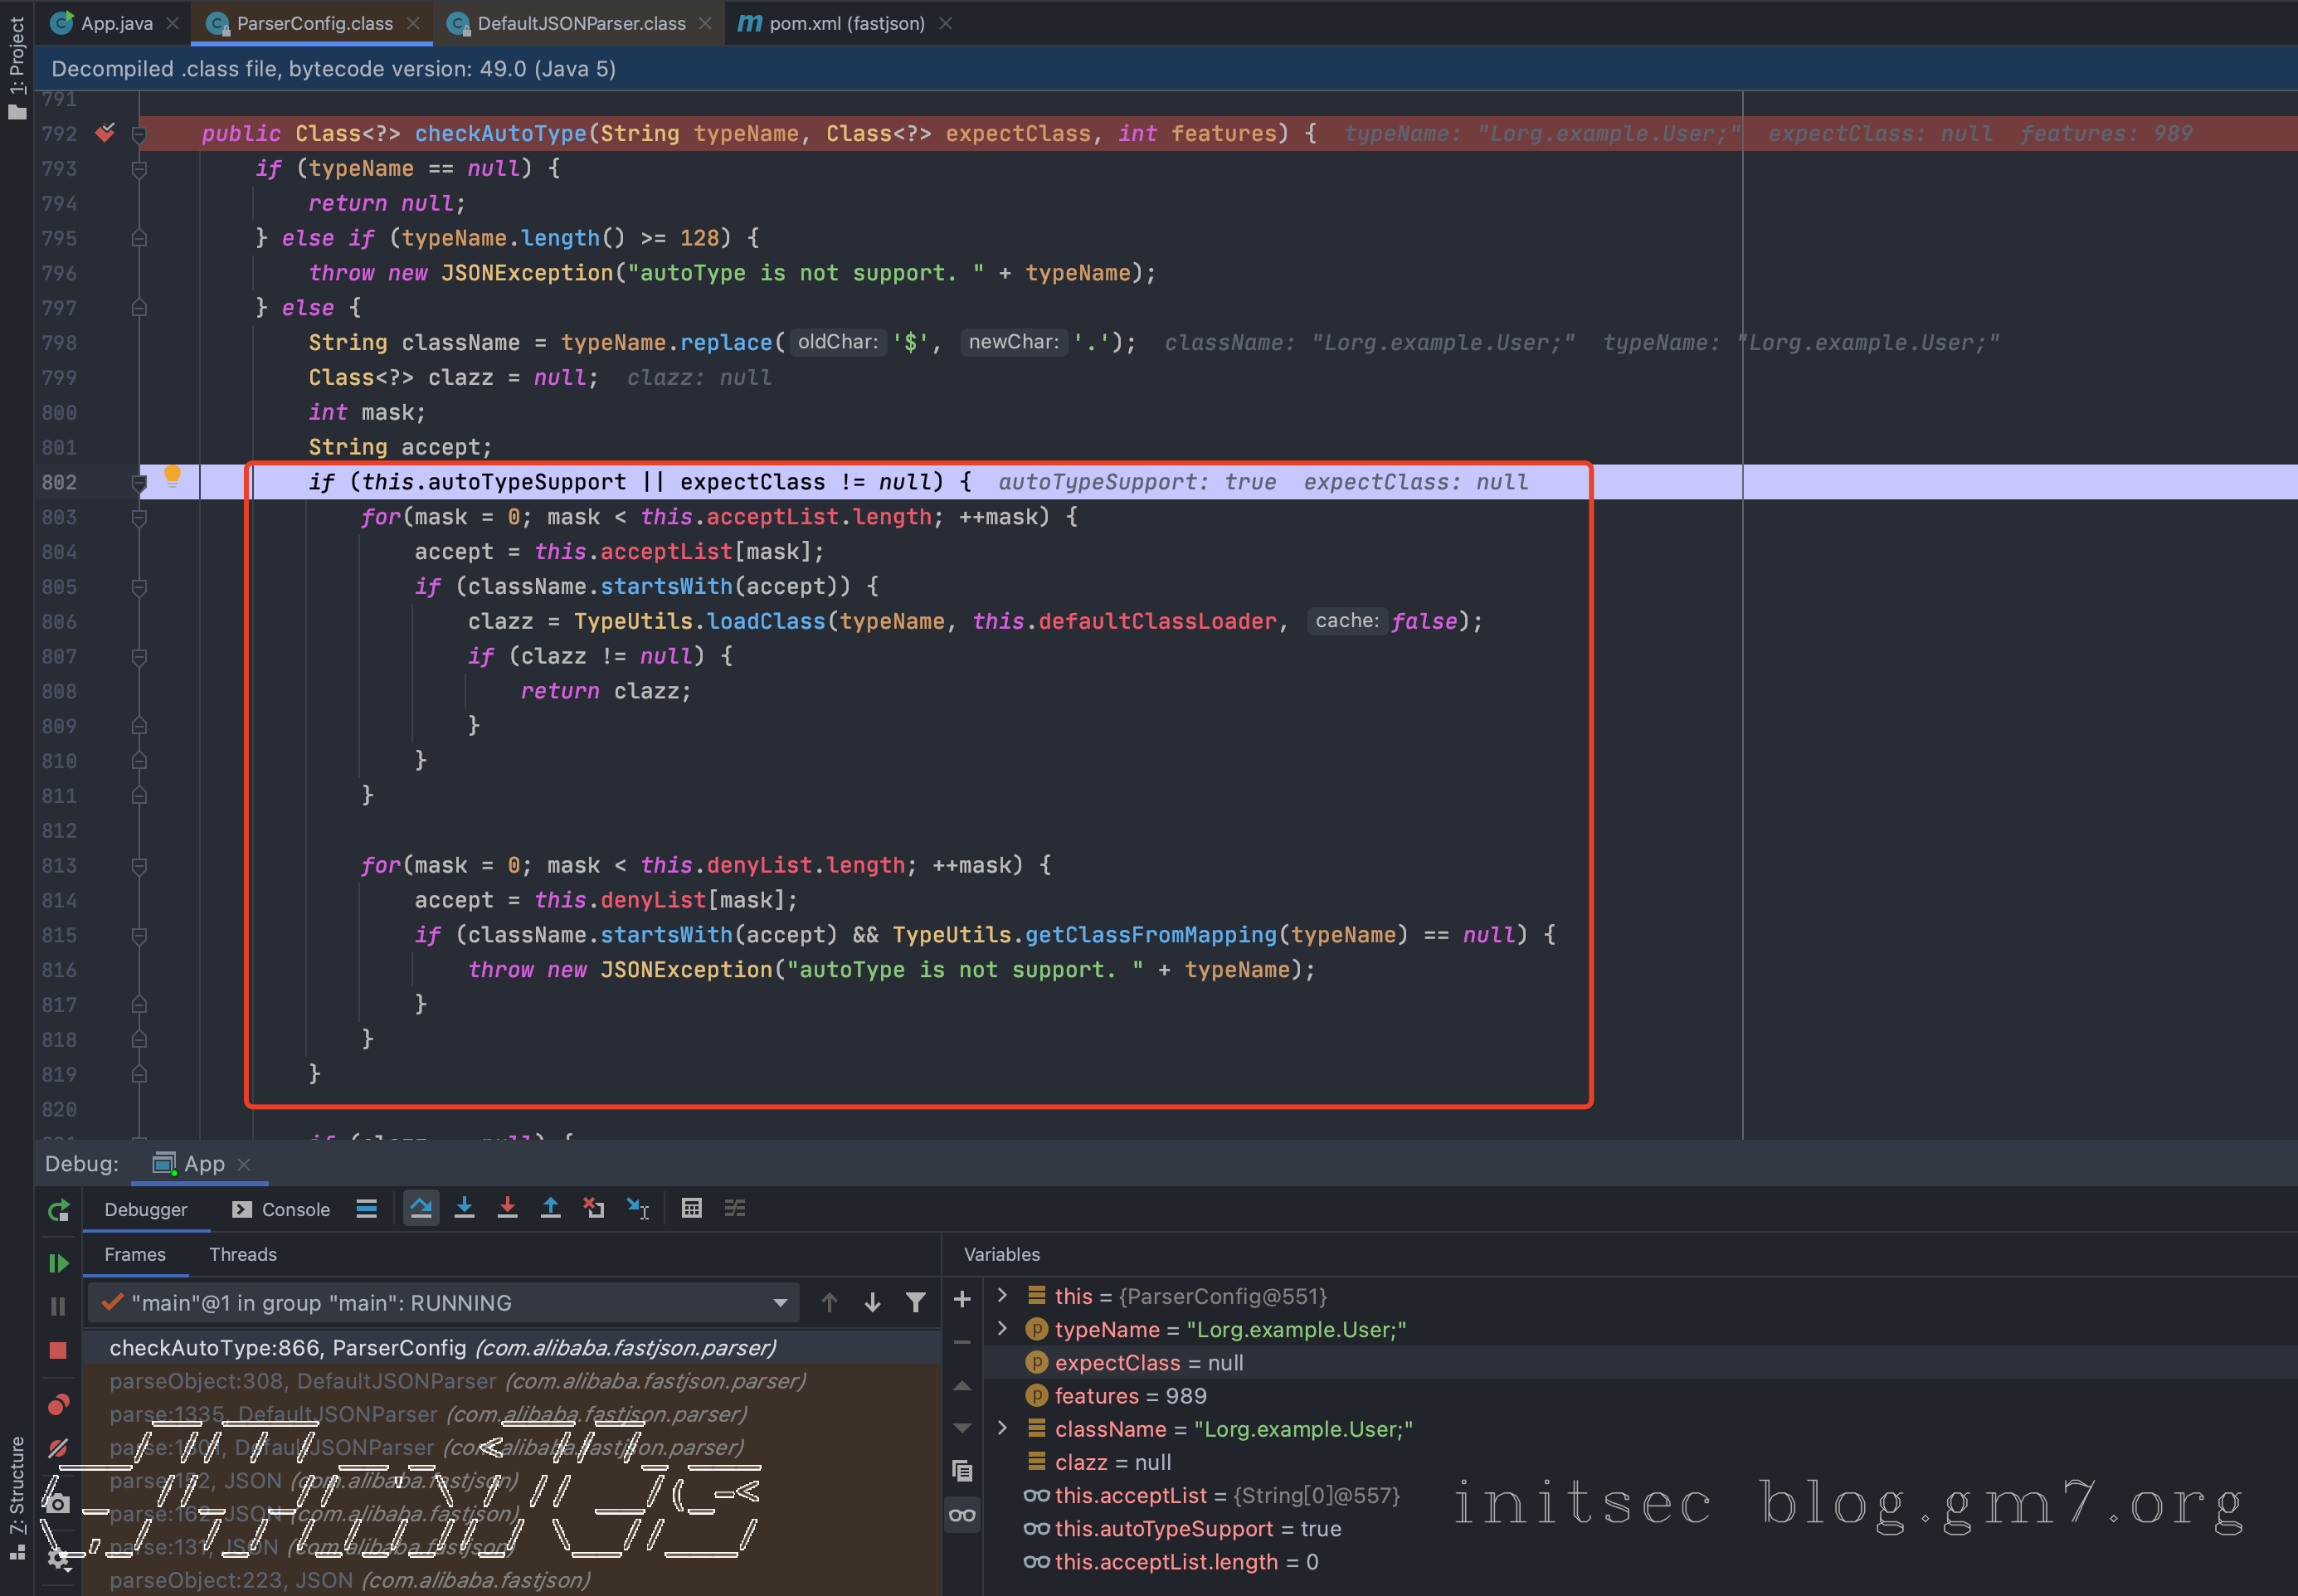Image resolution: width=2298 pixels, height=1596 pixels.
Task: Open the Console tab in the debugger
Action: click(x=281, y=1209)
